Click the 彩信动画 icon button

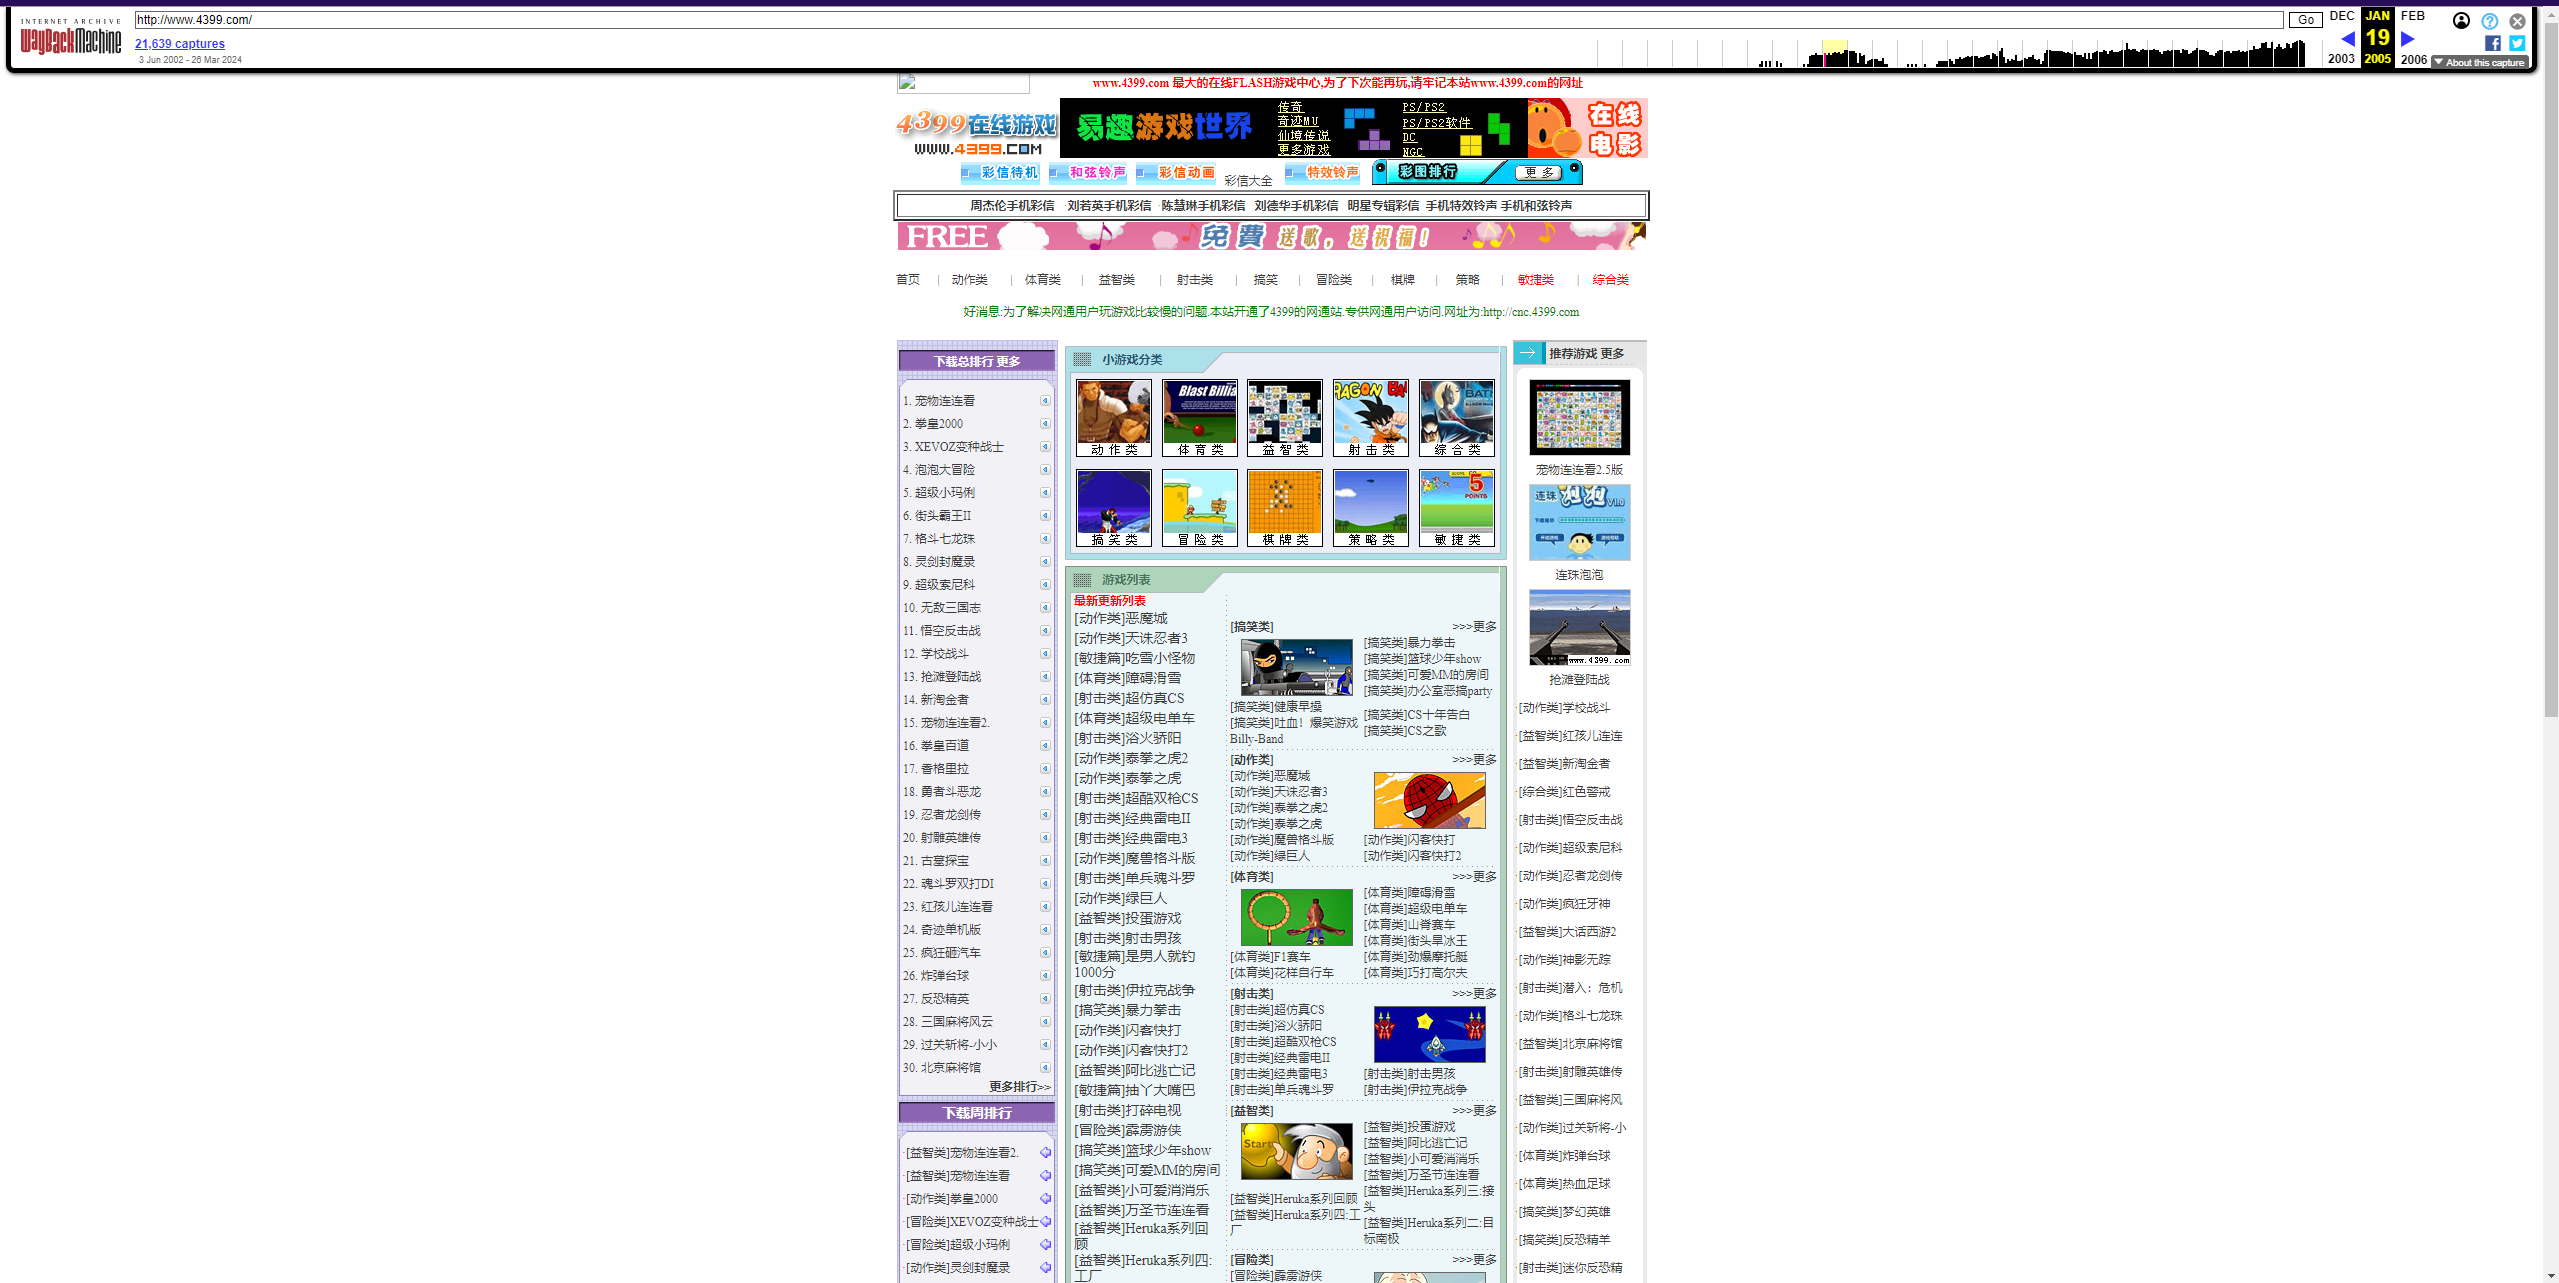[x=1176, y=173]
